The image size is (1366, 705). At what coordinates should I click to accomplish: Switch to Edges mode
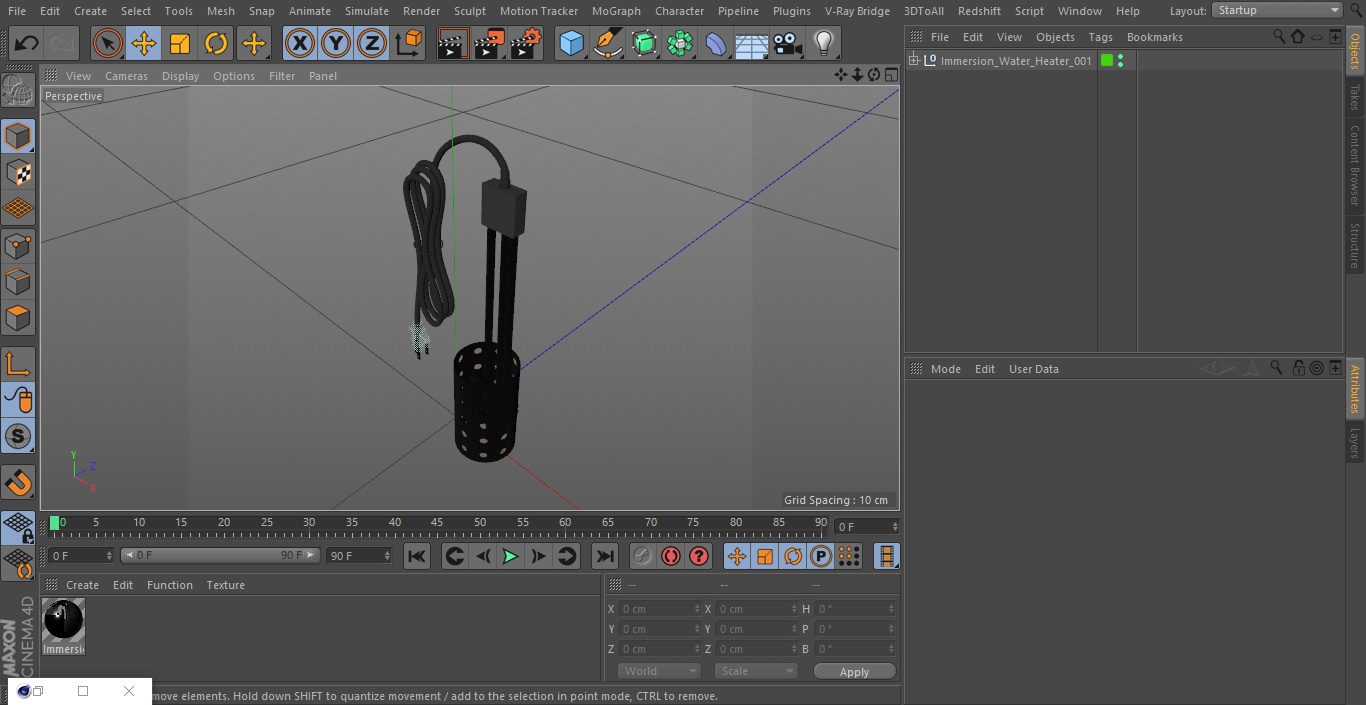click(x=18, y=282)
